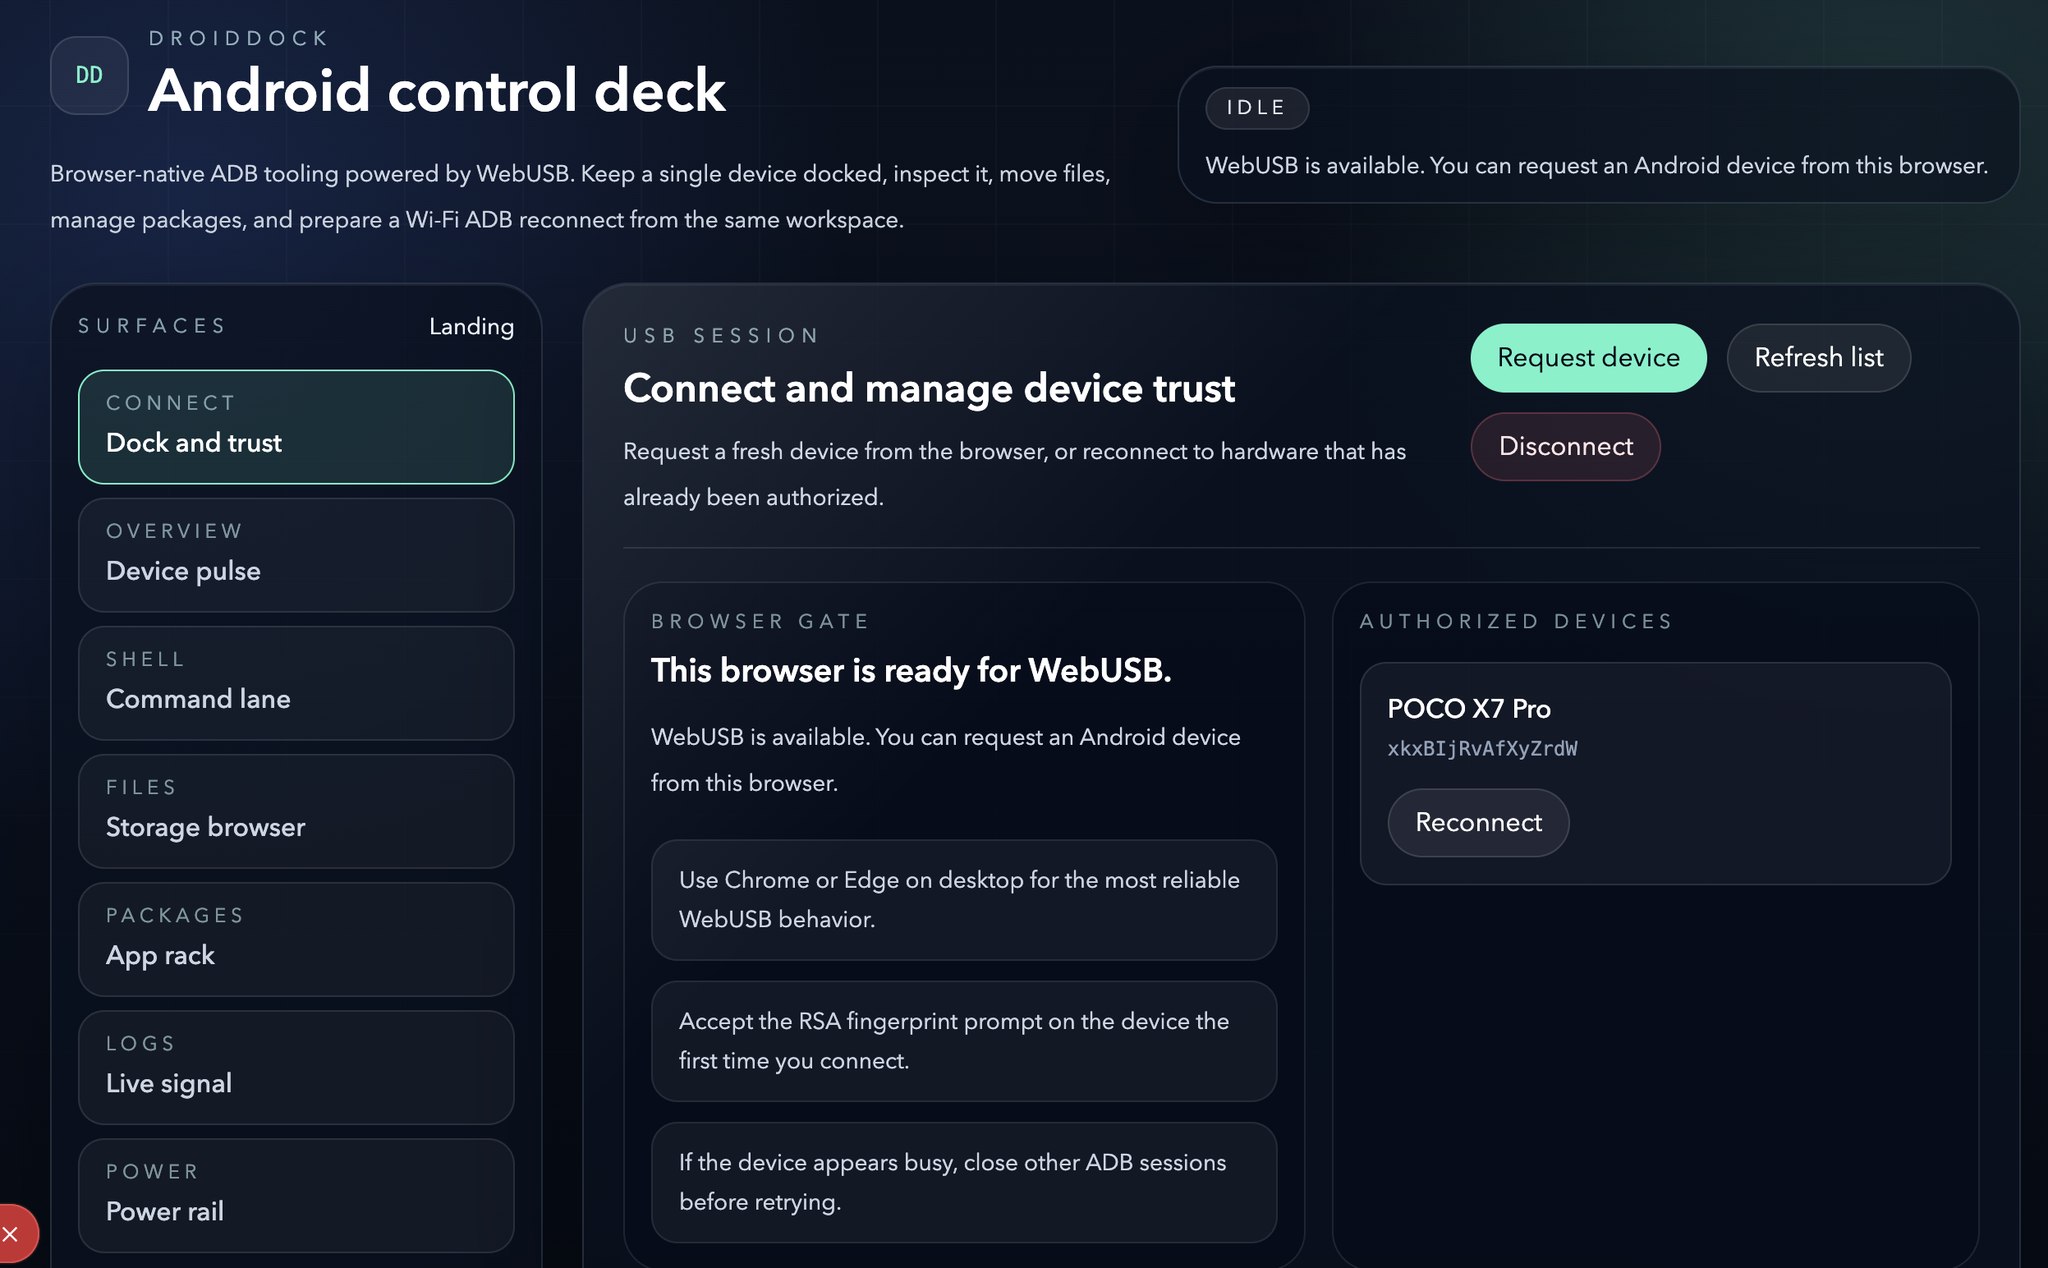Click the IDLE status badge
2048x1268 pixels.
(x=1257, y=108)
